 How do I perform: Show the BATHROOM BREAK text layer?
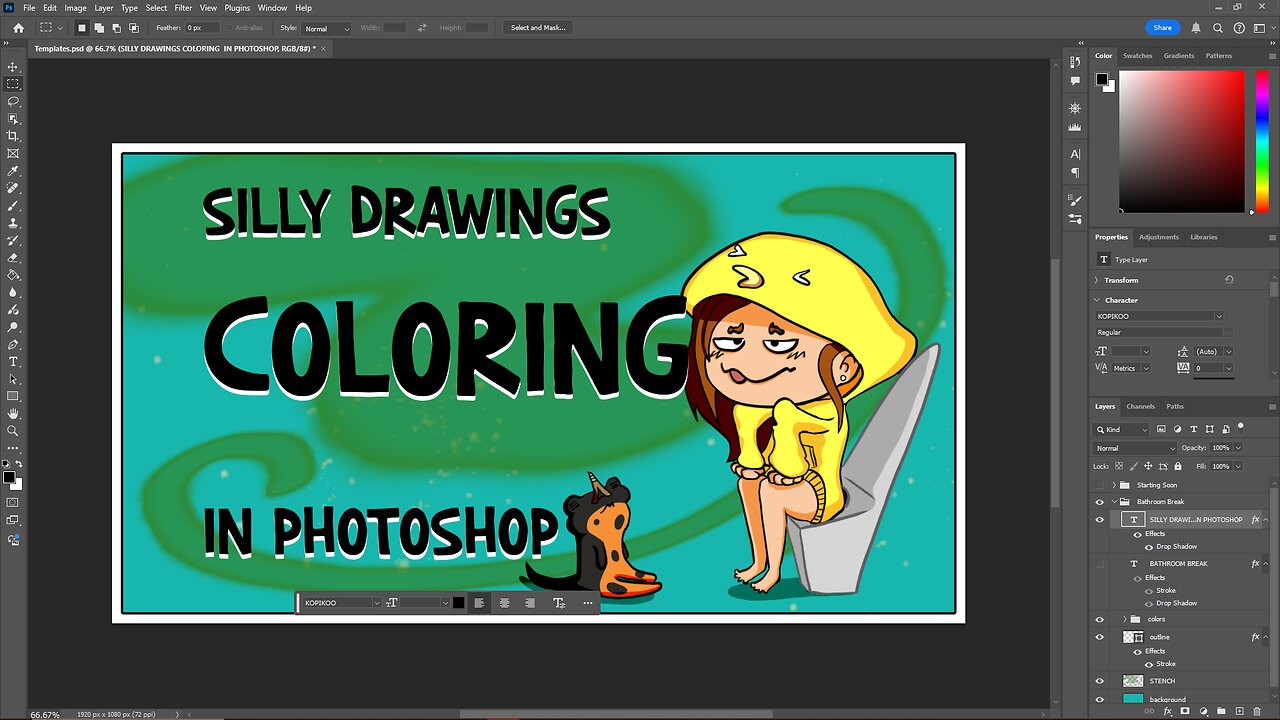[1100, 564]
